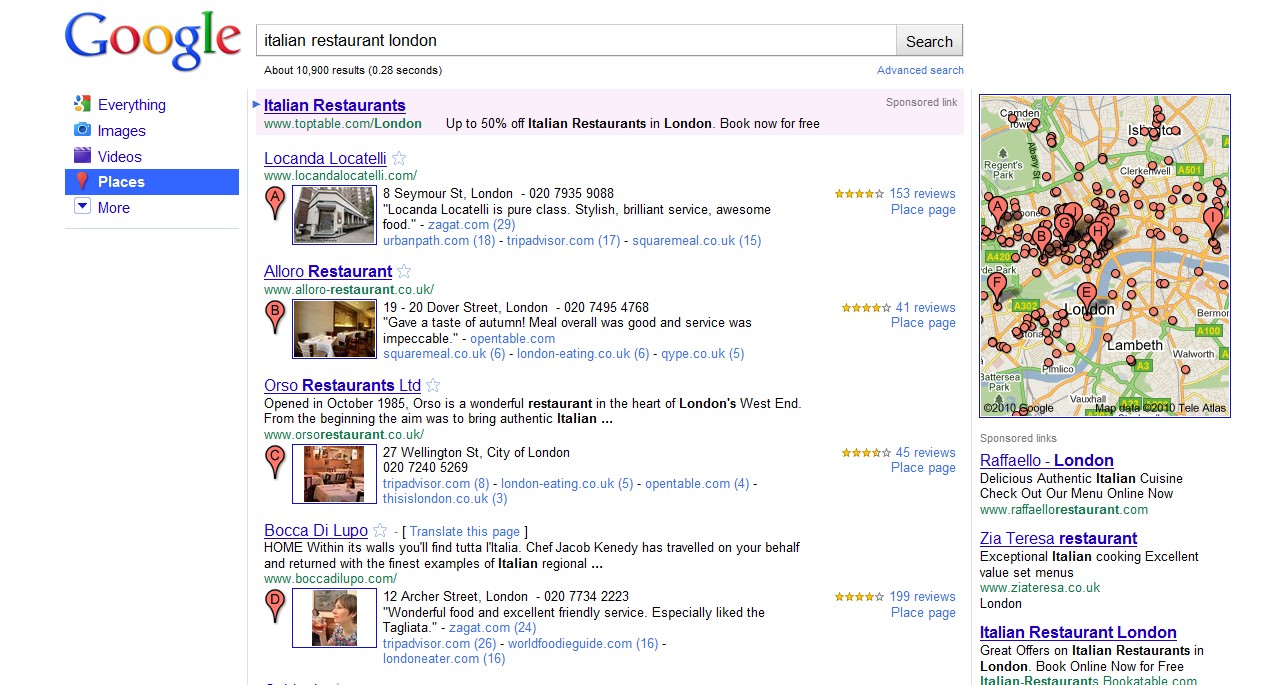
Task: Open the More search categories link
Action: coord(114,208)
